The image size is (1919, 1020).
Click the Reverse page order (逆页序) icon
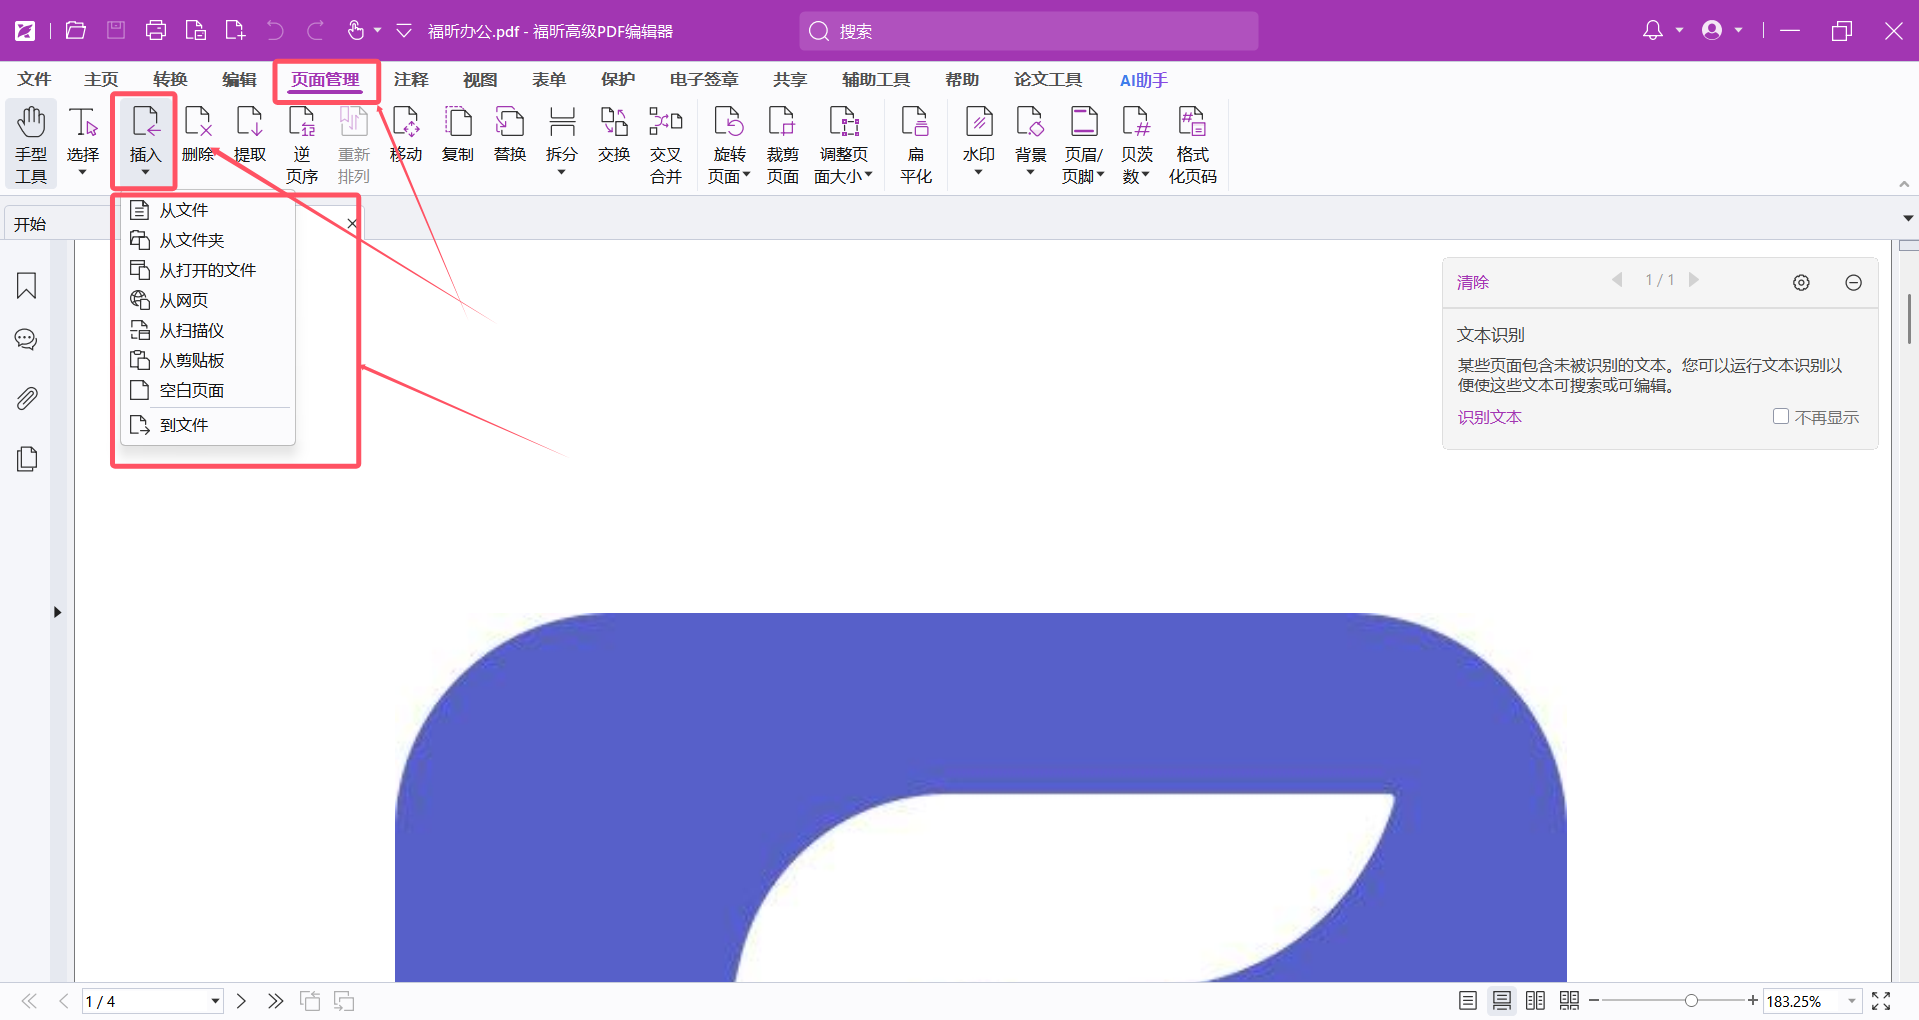[302, 144]
